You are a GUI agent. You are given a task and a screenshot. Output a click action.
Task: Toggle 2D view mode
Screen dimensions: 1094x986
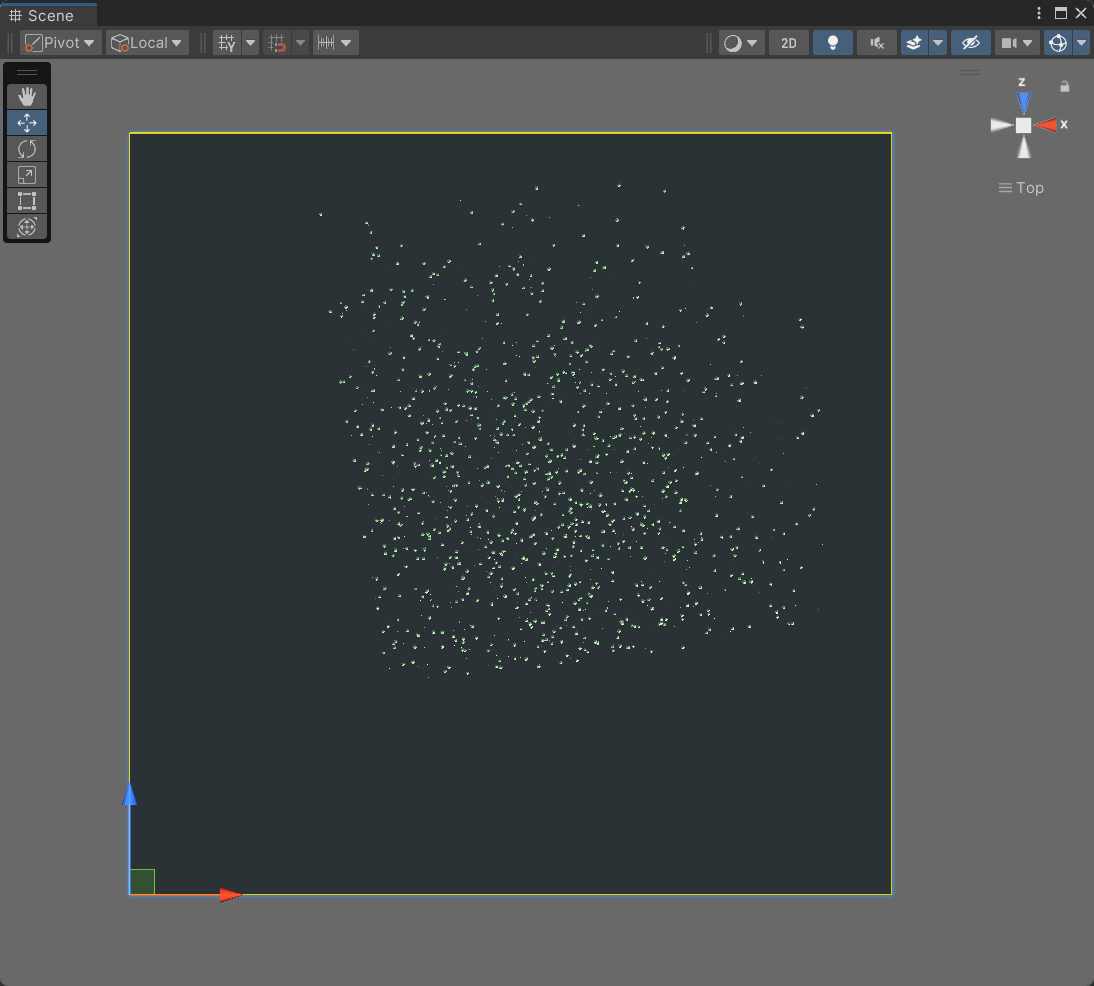(788, 43)
